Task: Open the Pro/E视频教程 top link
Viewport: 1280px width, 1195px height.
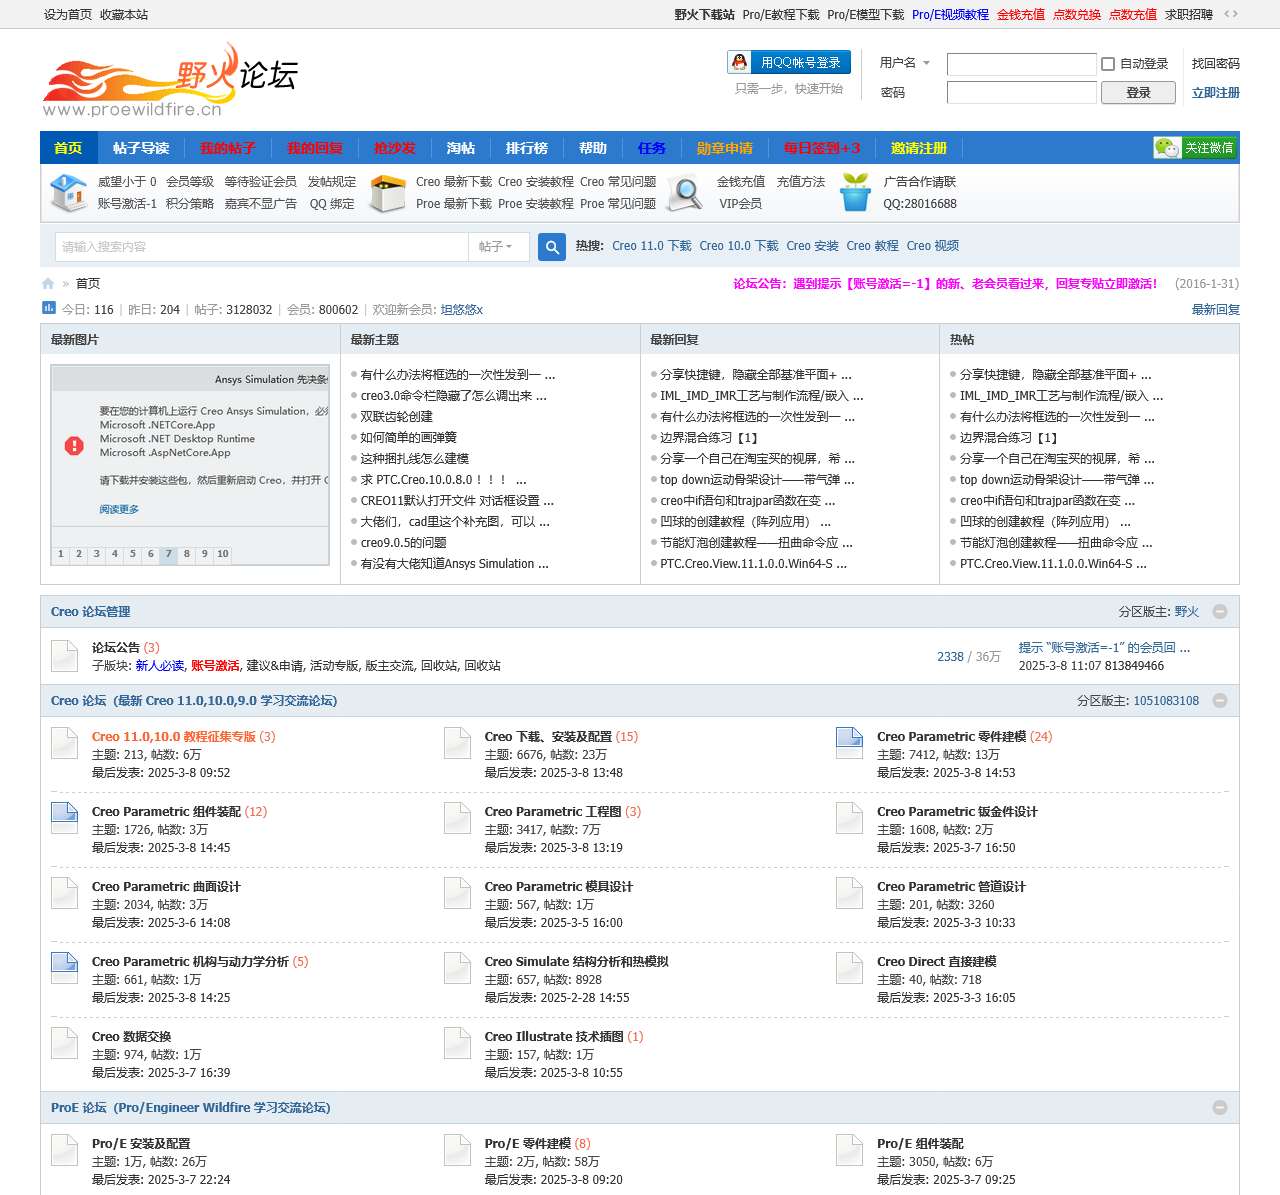Action: click(x=950, y=15)
